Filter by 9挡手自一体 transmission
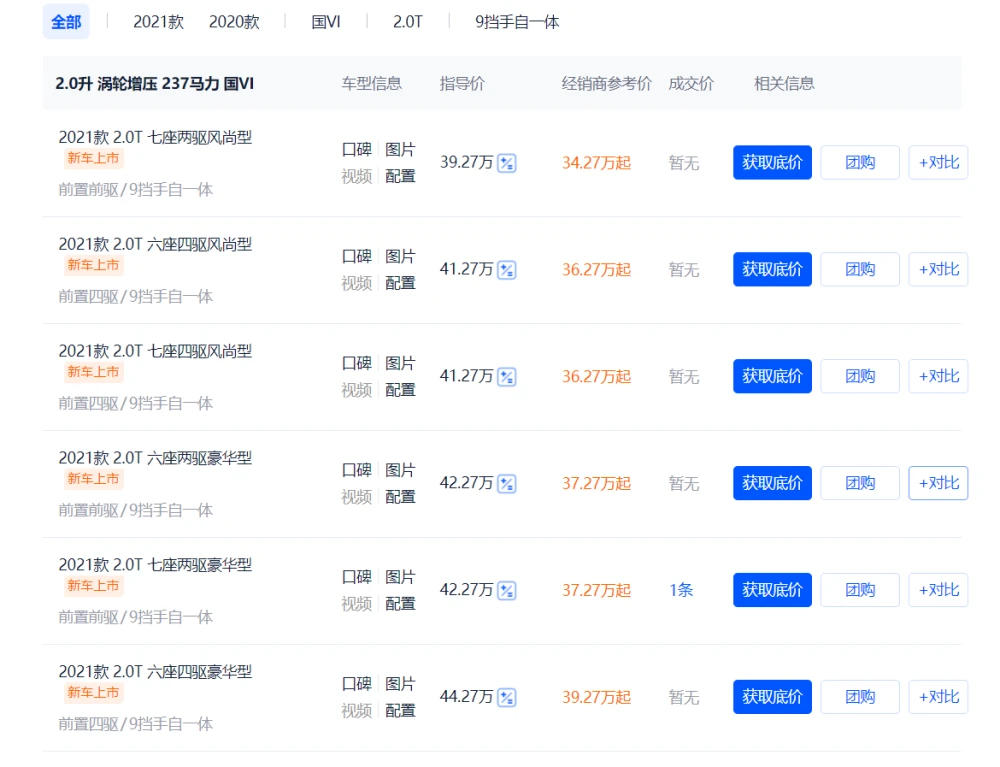Screen dimensions: 1000x767 click(x=517, y=22)
